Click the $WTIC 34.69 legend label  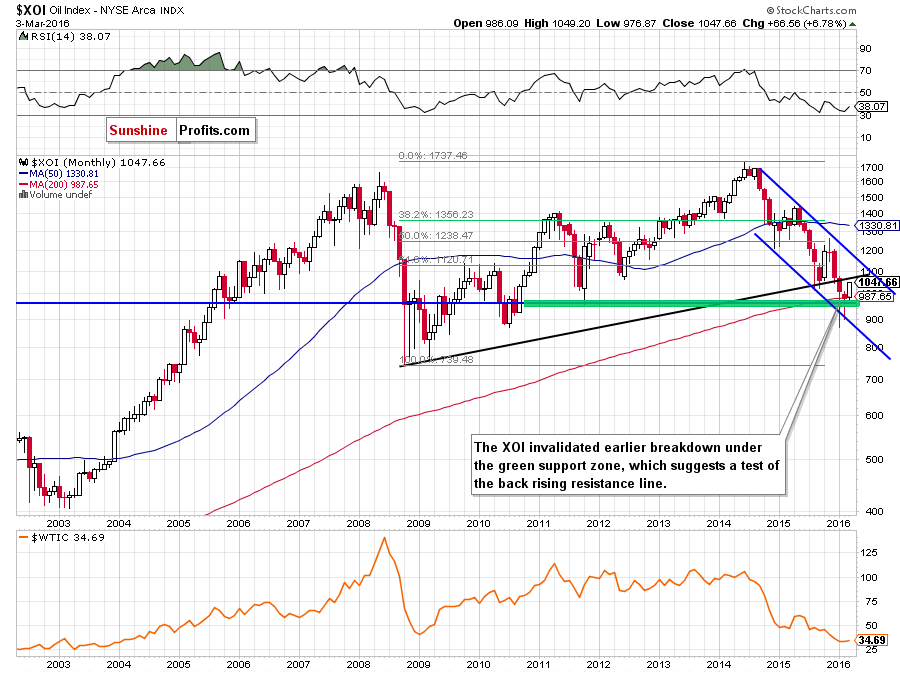tap(62, 538)
